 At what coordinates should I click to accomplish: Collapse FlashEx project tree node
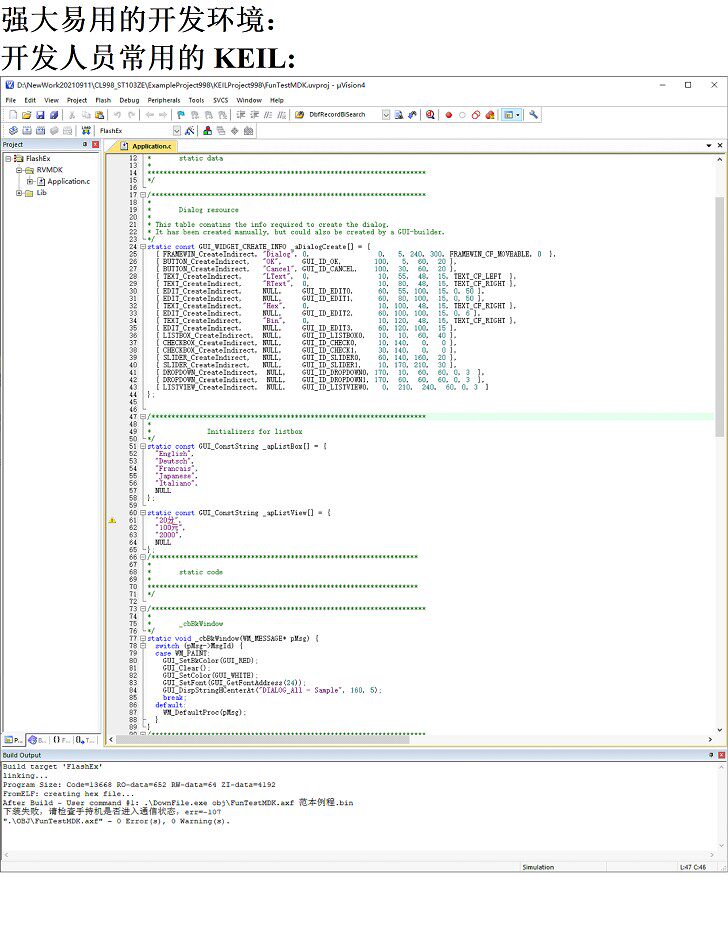(8, 159)
